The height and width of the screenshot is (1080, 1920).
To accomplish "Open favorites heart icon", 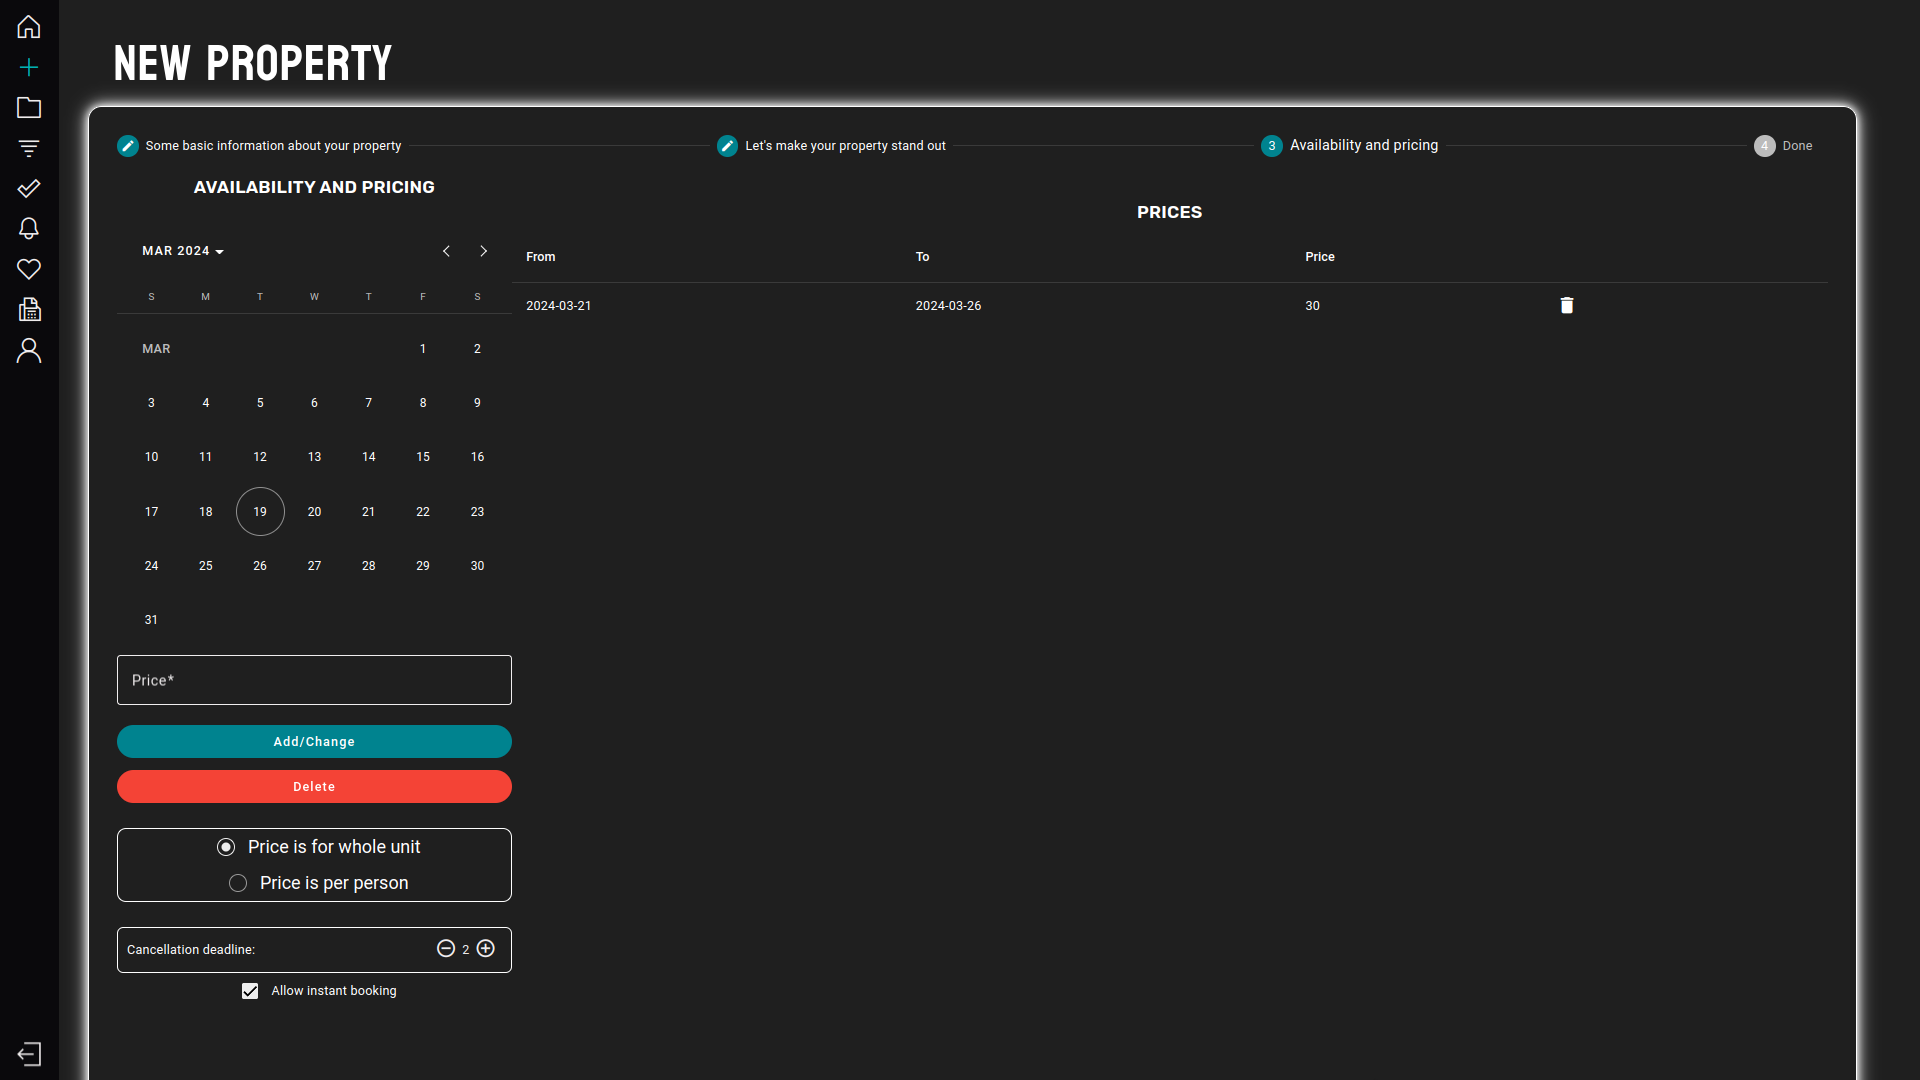I will (x=29, y=269).
